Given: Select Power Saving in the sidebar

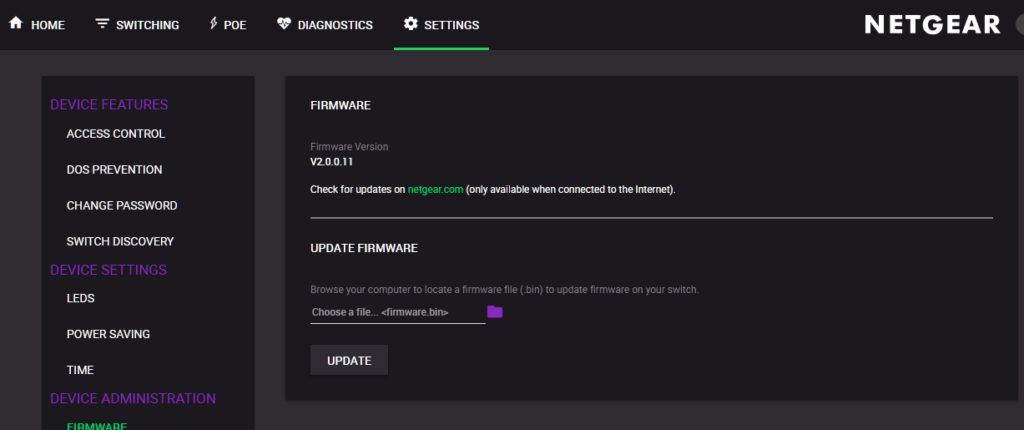Looking at the screenshot, I should tap(108, 335).
